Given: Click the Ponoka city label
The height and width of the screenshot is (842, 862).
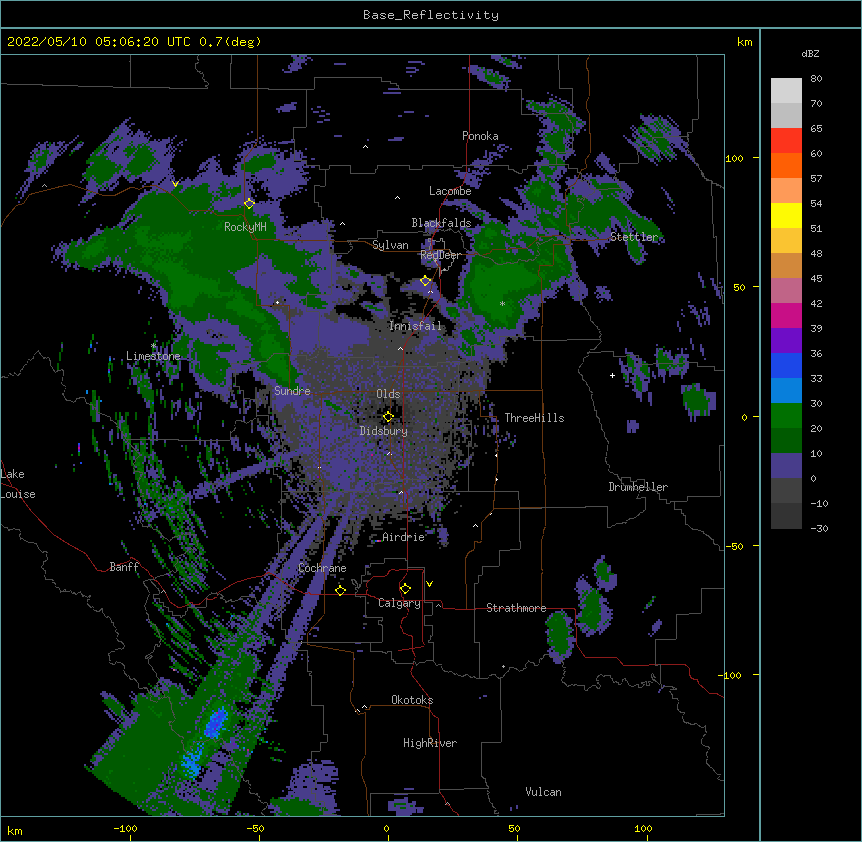Looking at the screenshot, I should click(480, 136).
